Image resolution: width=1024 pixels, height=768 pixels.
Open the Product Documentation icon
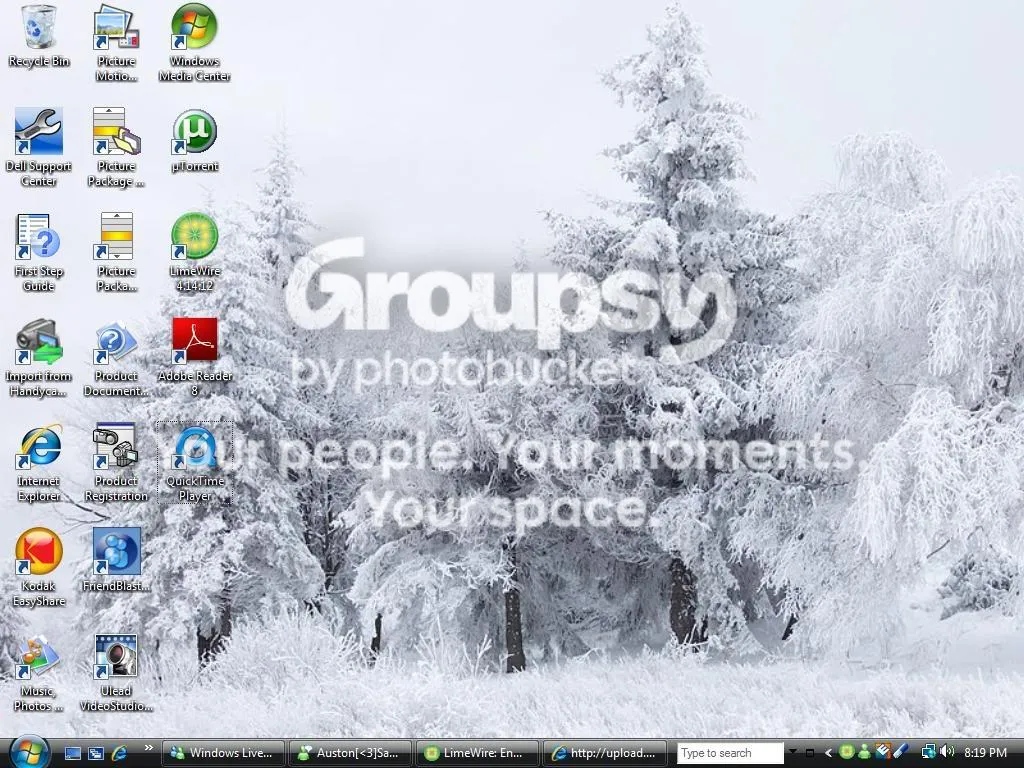point(116,359)
